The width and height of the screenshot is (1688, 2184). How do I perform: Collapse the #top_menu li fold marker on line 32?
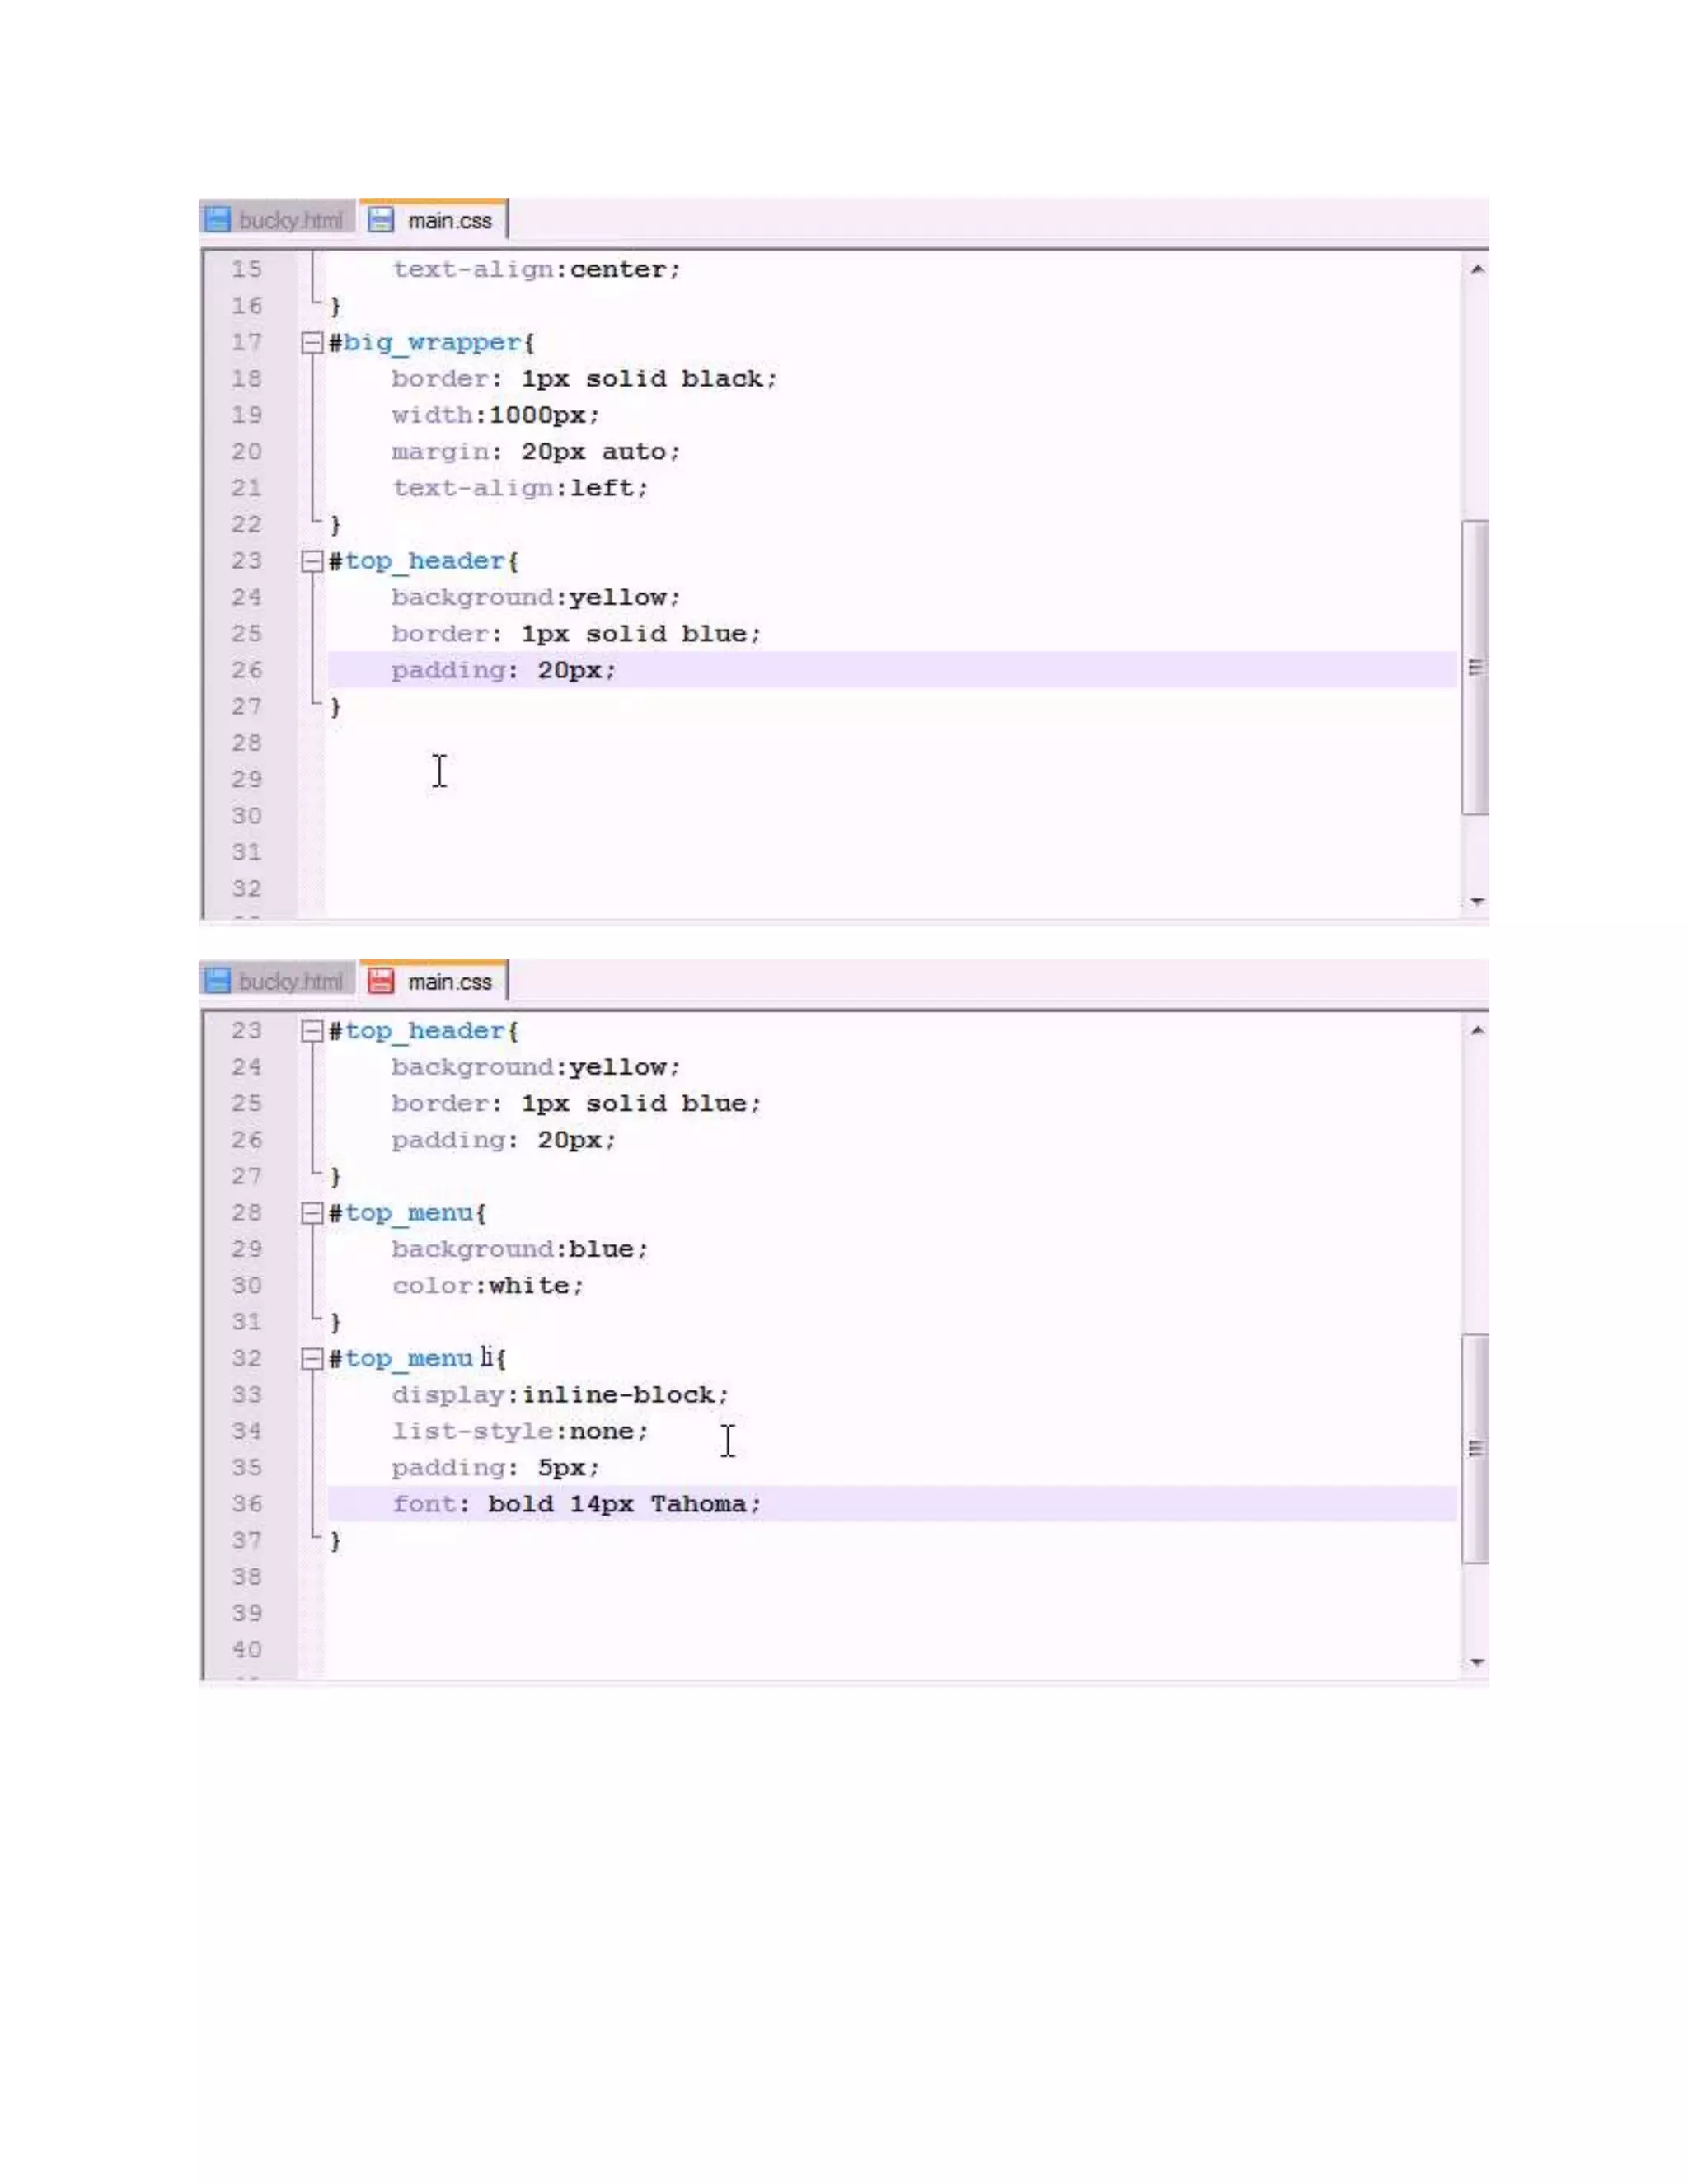312,1358
